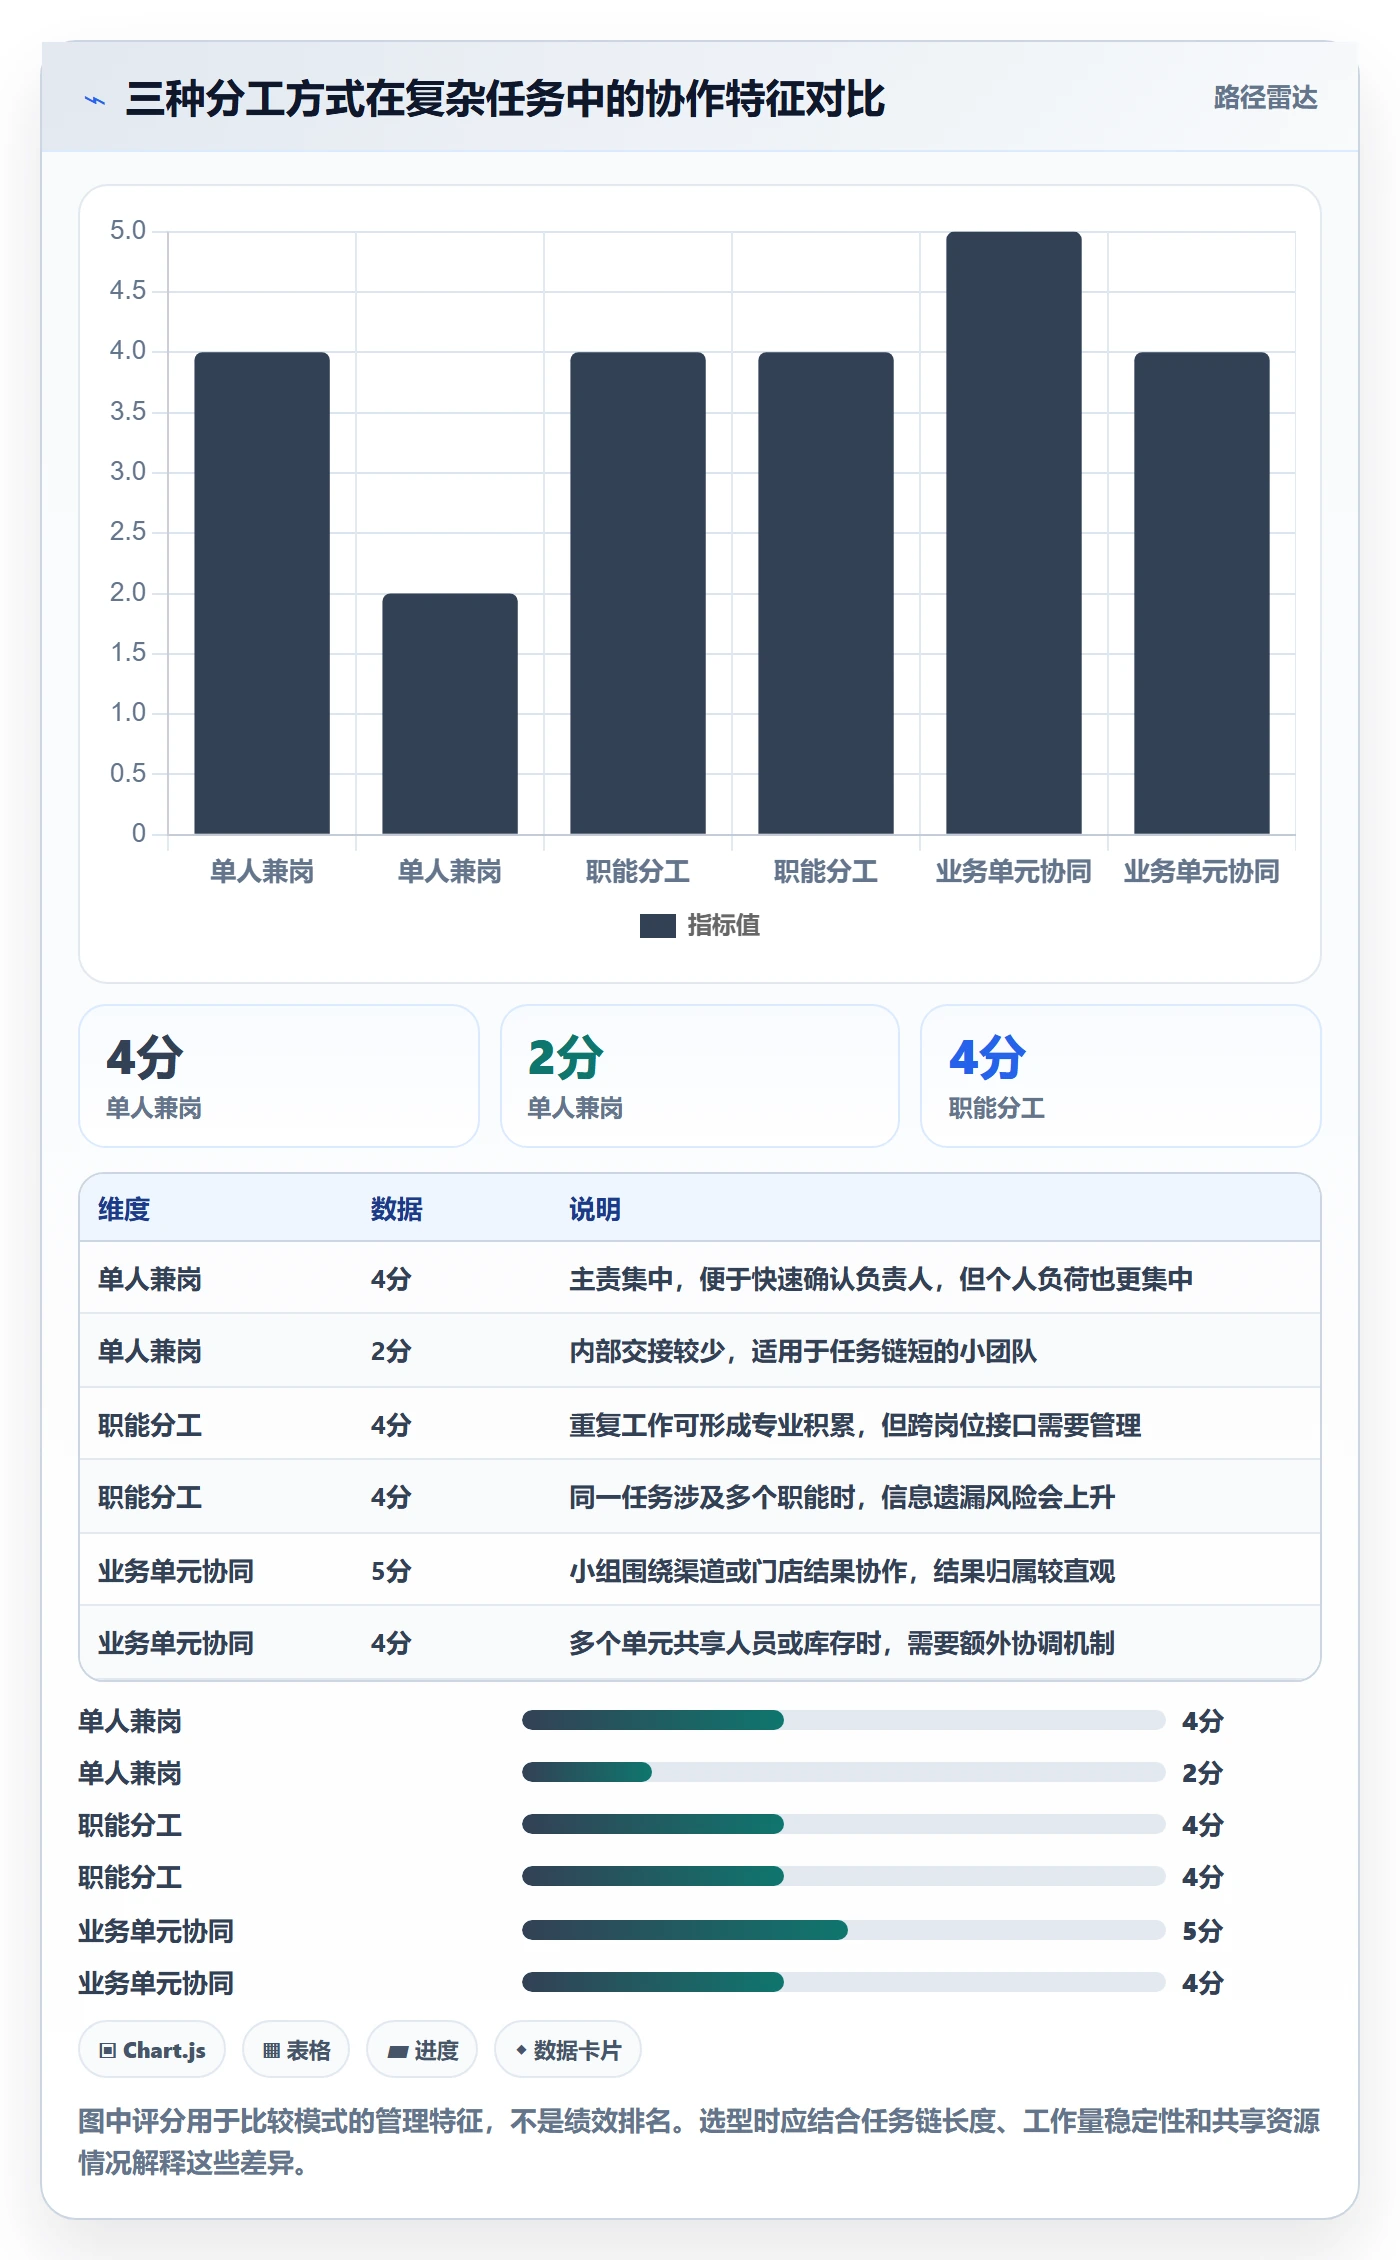Click the shortest chart bar reaching 2.0

[x=450, y=713]
